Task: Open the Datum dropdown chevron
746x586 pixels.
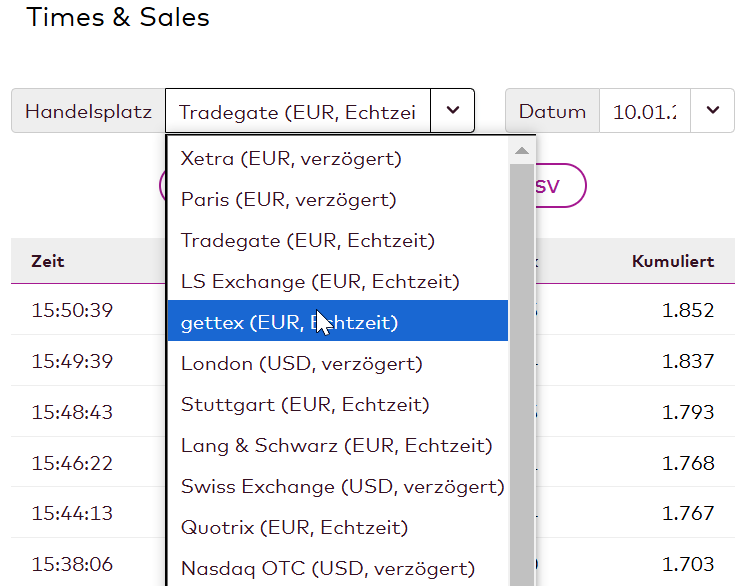Action: coord(712,110)
